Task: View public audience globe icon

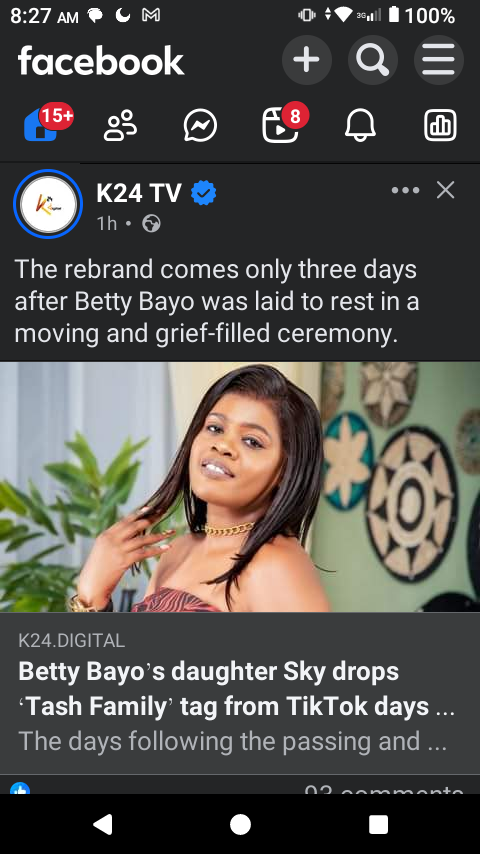Action: coord(151,224)
